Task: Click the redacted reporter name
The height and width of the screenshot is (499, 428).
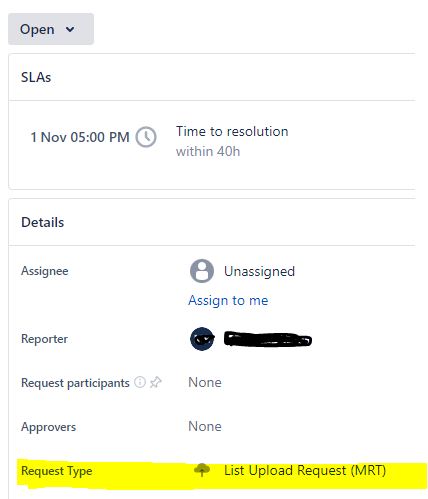Action: [x=268, y=339]
